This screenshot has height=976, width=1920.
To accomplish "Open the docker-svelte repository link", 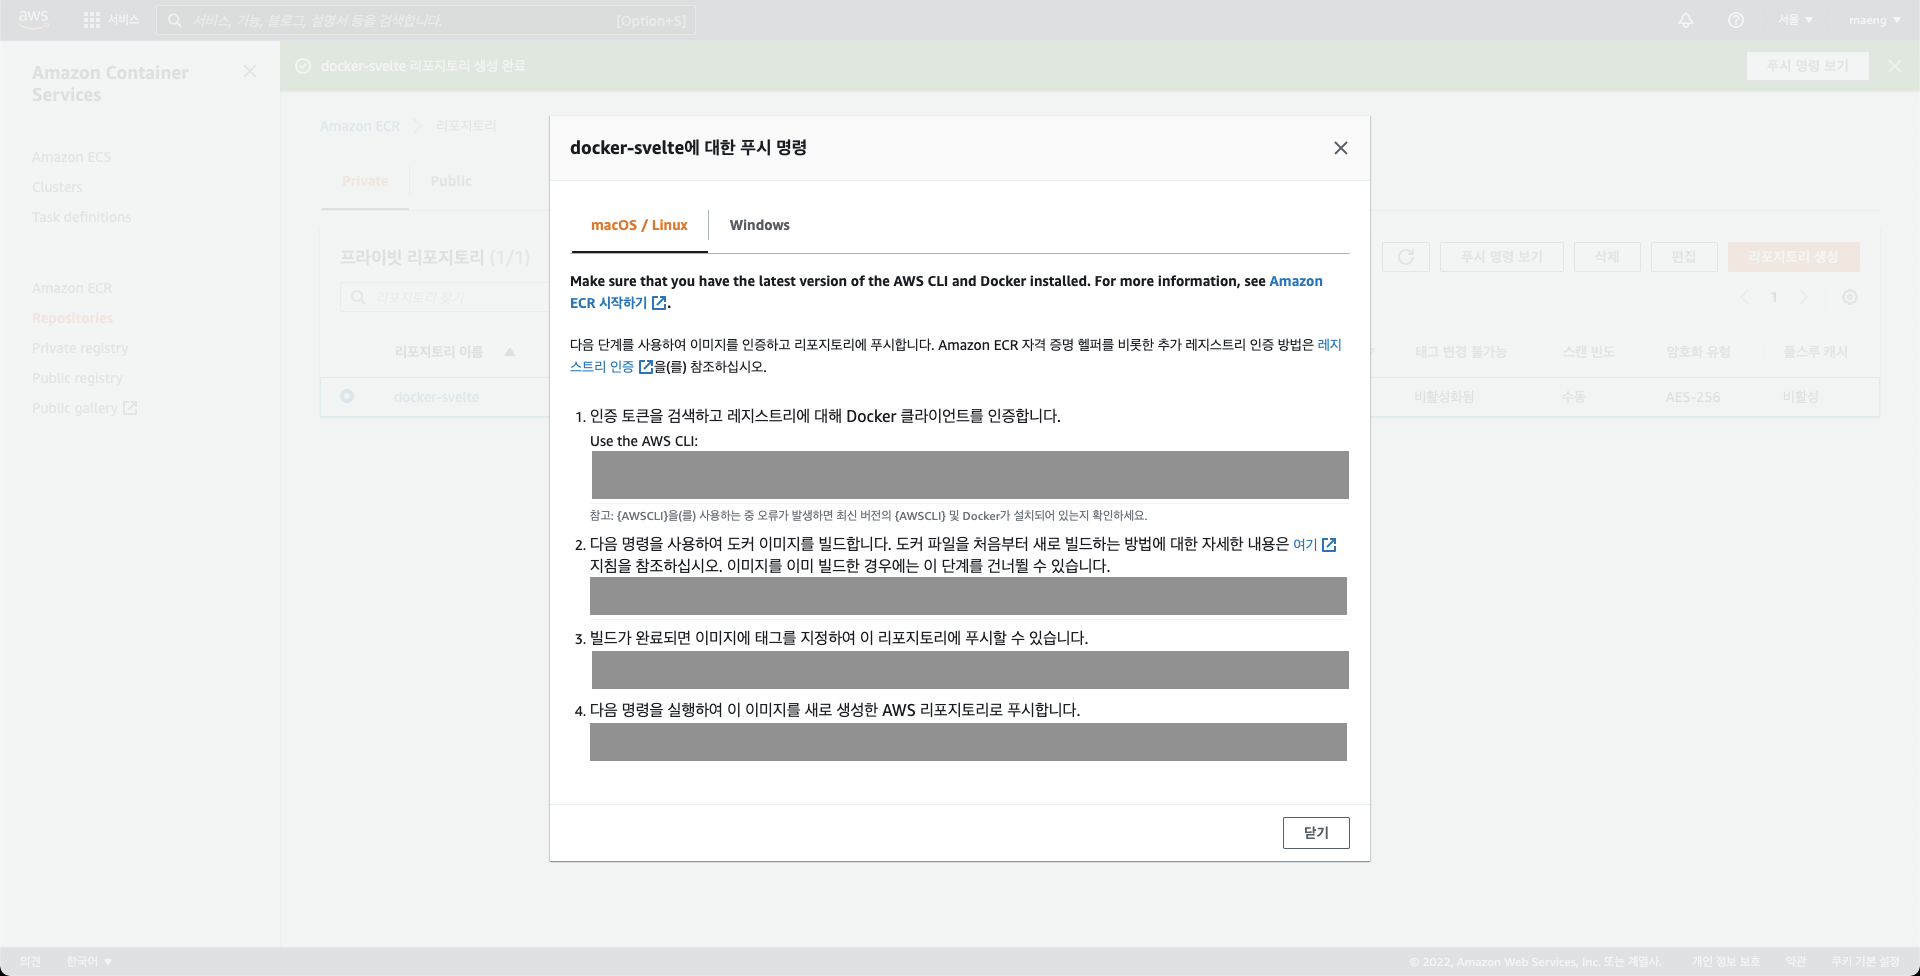I will click(436, 397).
